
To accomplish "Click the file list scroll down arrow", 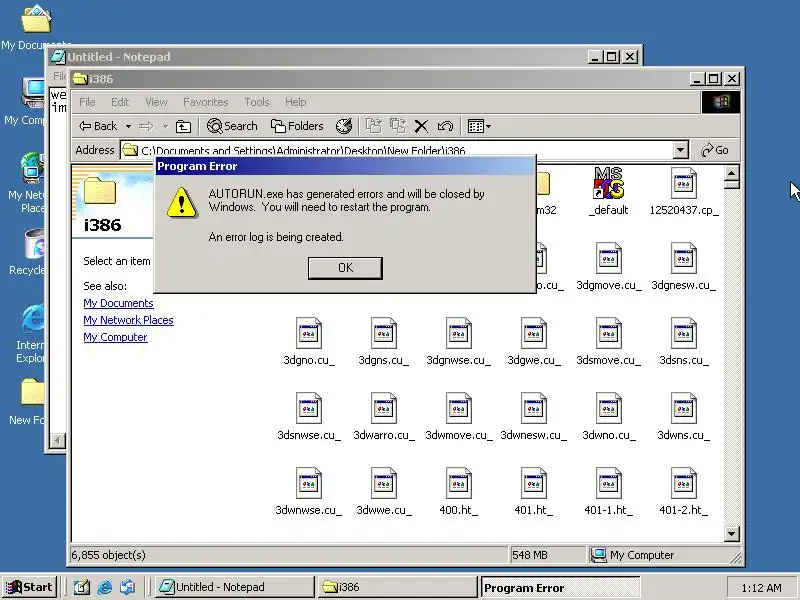I will click(x=732, y=534).
